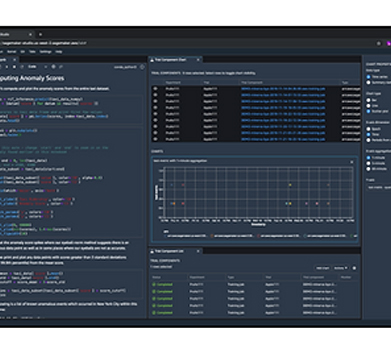The width and height of the screenshot is (391, 362).
Task: Select Summary statistics data type
Action: pos(368,82)
